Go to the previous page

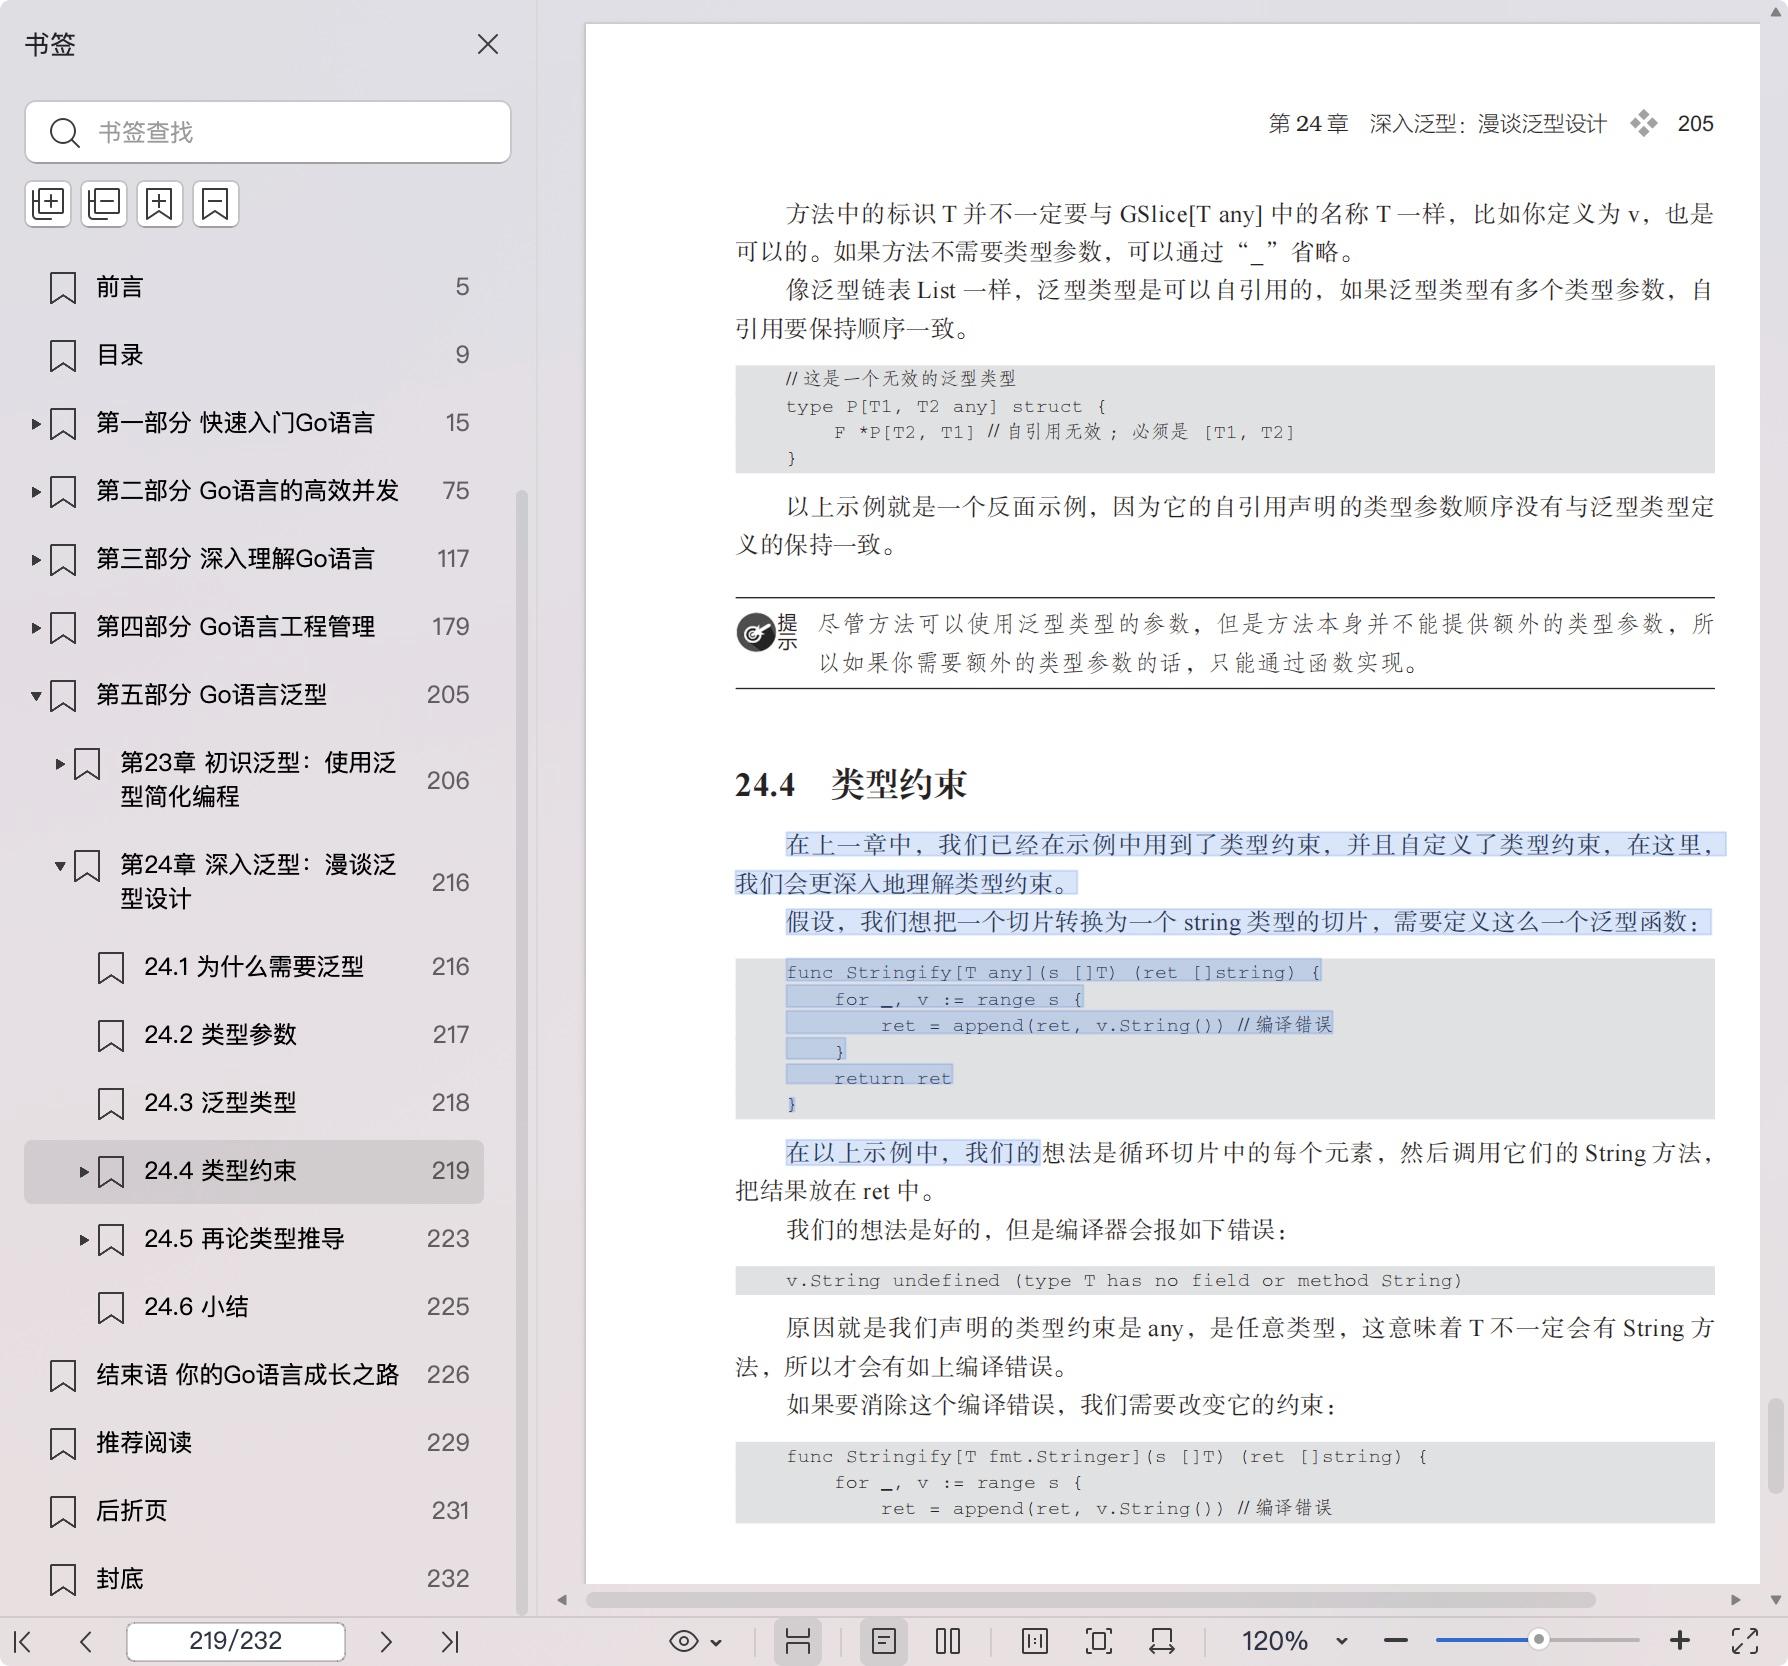pos(86,1641)
